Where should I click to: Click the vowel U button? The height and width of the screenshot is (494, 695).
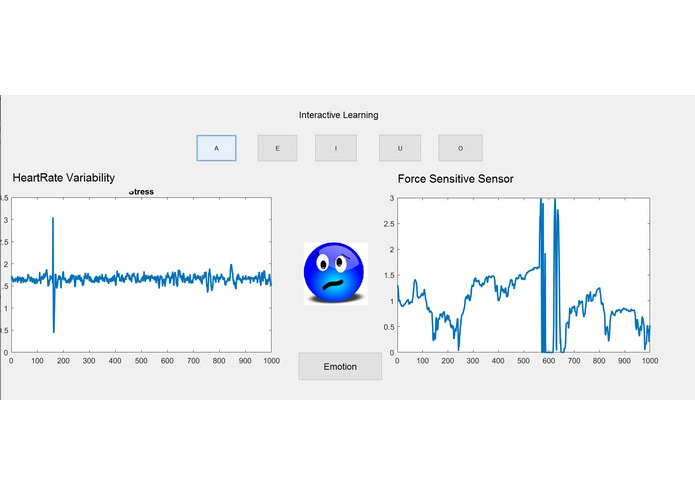coord(400,148)
